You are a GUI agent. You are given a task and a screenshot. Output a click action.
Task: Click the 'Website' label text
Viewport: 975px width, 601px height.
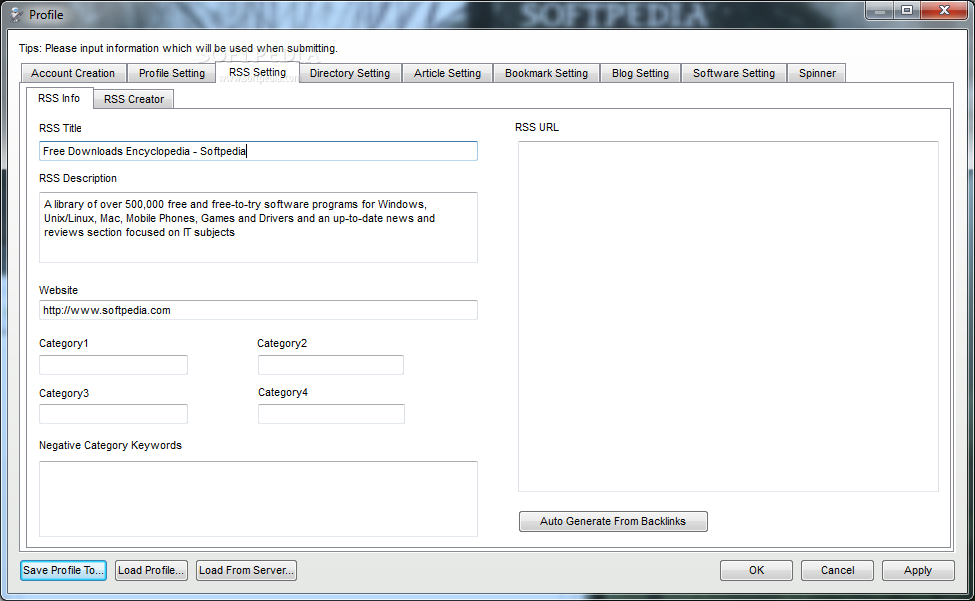click(58, 290)
